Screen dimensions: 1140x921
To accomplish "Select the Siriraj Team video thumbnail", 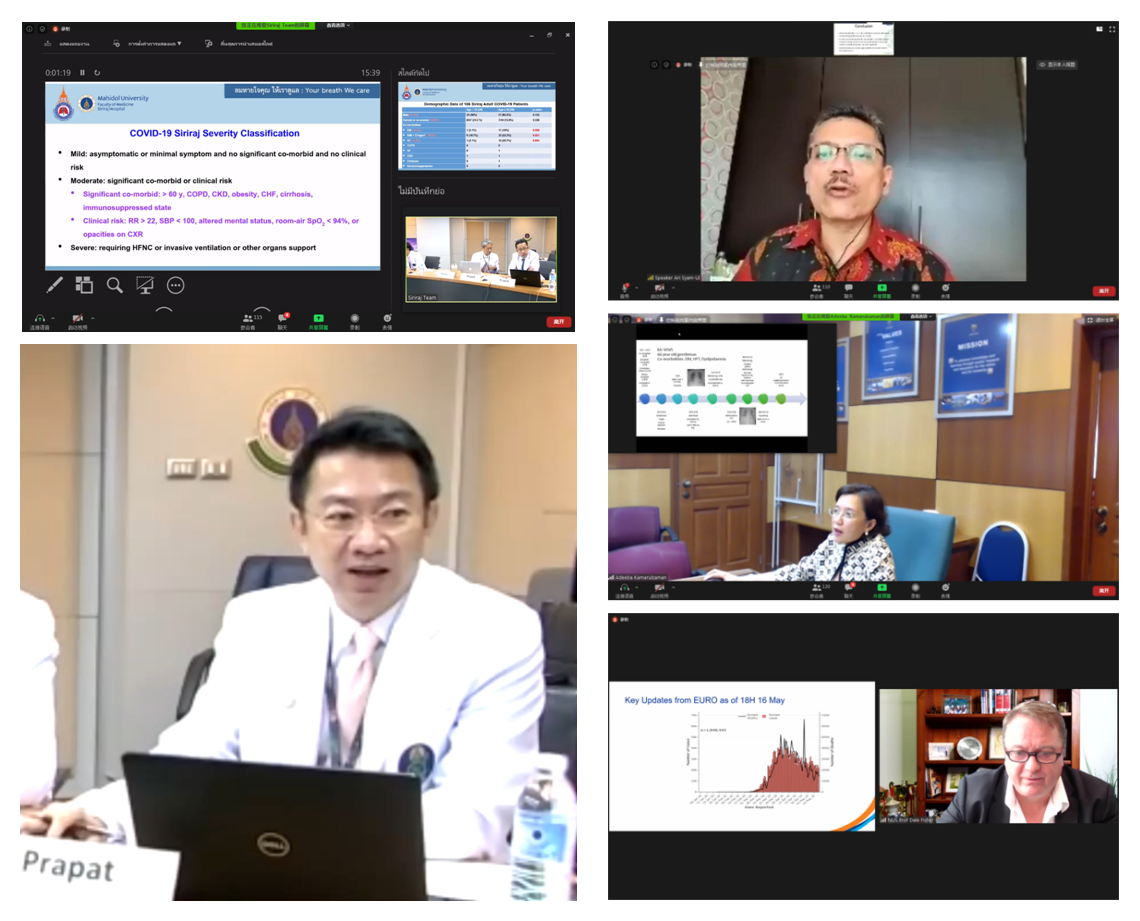I will click(481, 259).
